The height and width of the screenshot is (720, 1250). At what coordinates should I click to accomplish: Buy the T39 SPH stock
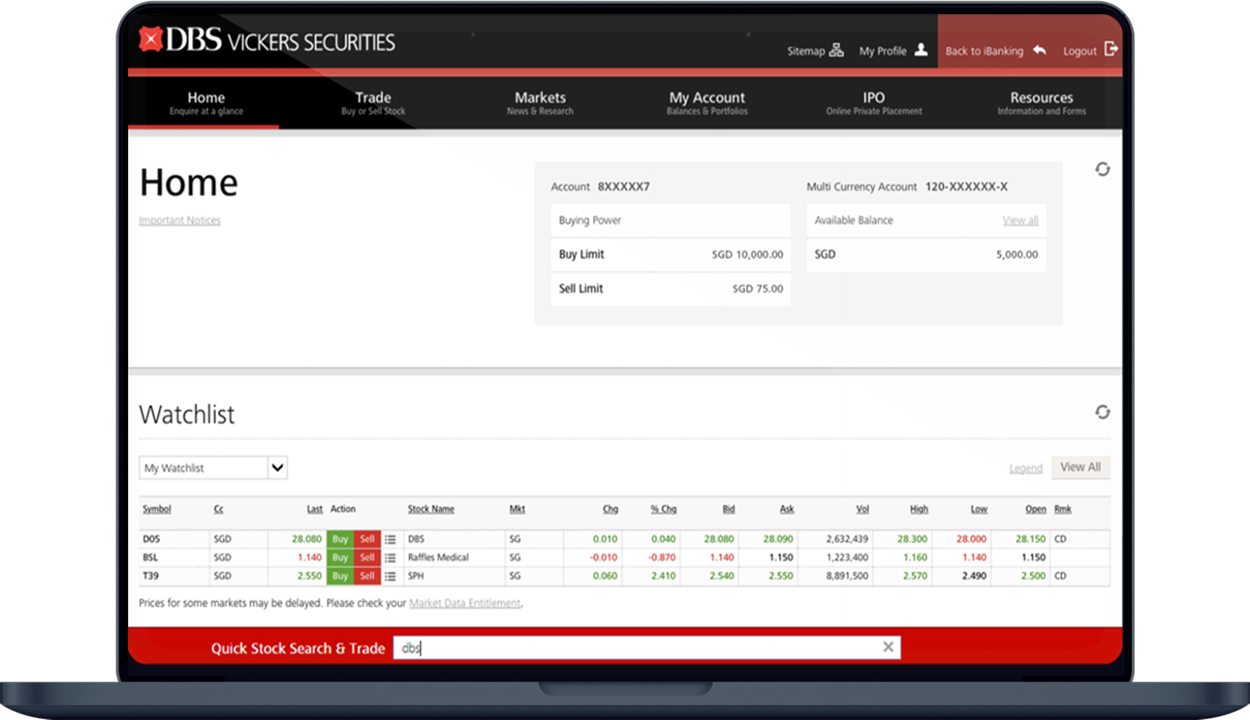tap(340, 576)
